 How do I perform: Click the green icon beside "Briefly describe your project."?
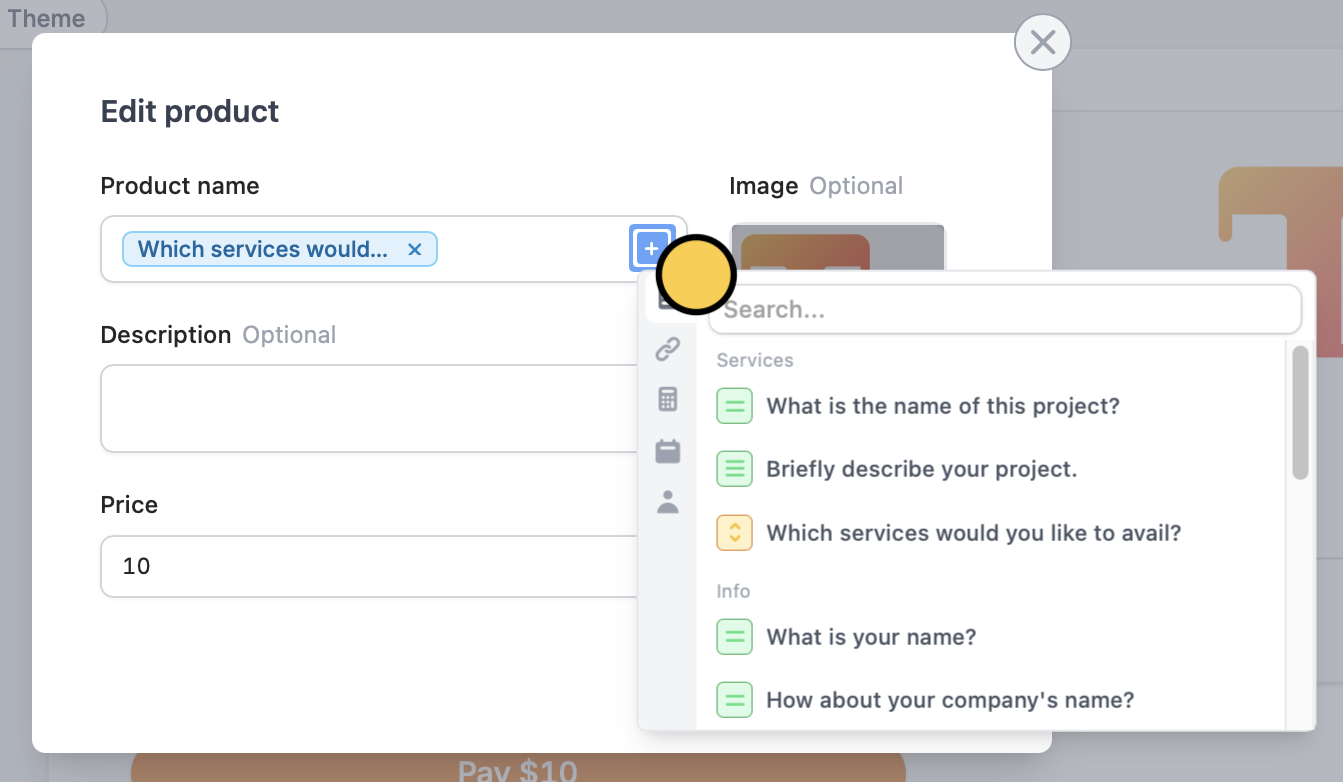click(735, 469)
